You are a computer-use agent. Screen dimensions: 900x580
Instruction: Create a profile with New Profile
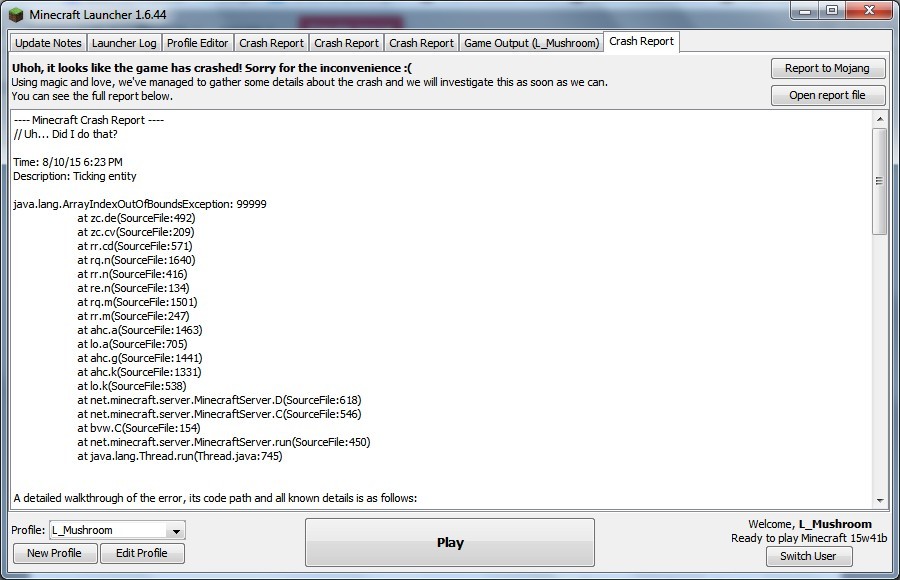pyautogui.click(x=55, y=553)
